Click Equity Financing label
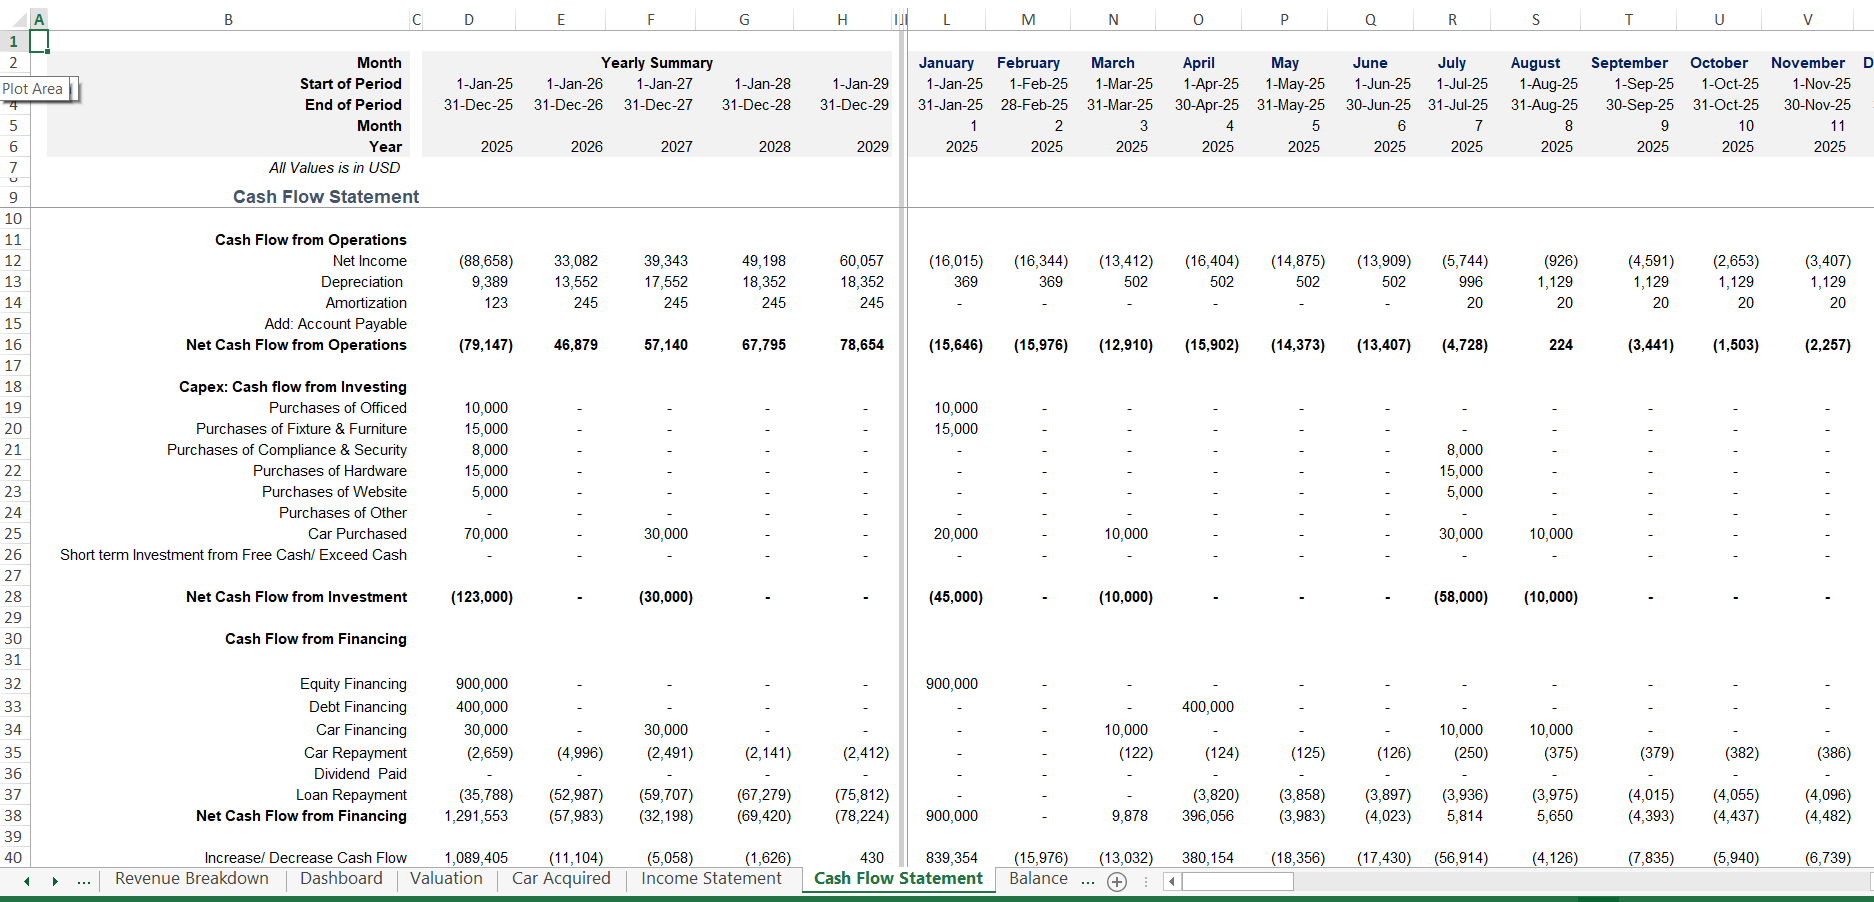The width and height of the screenshot is (1874, 902). (353, 684)
